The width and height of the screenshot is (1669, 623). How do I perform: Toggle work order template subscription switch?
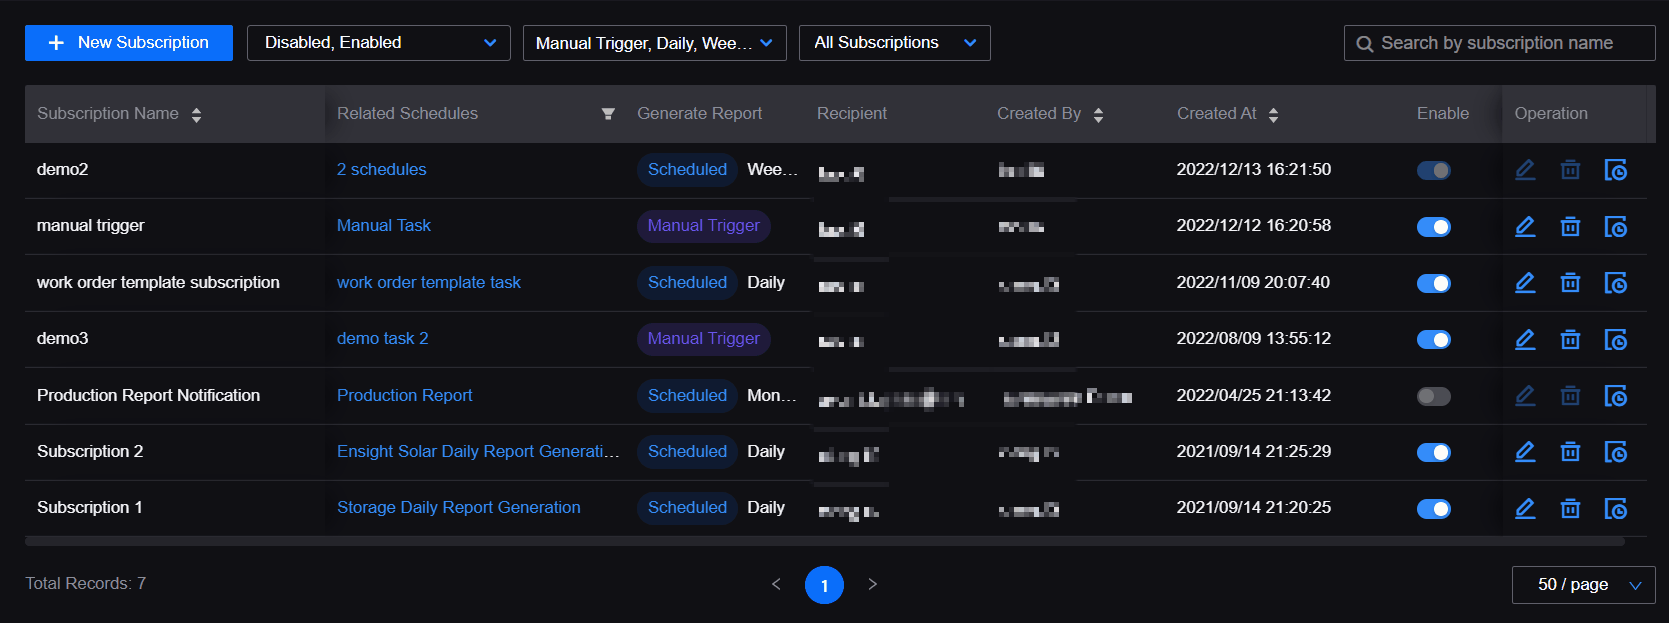(x=1434, y=283)
